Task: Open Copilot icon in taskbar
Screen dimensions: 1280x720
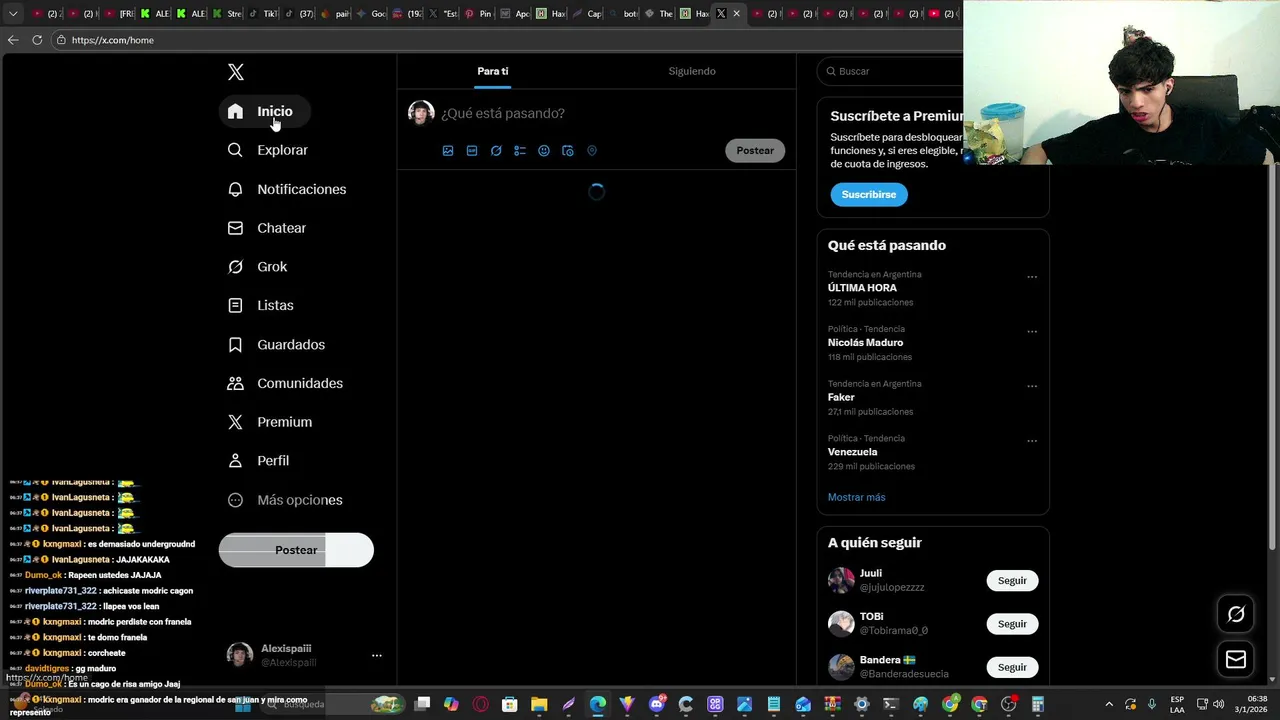Action: (451, 704)
